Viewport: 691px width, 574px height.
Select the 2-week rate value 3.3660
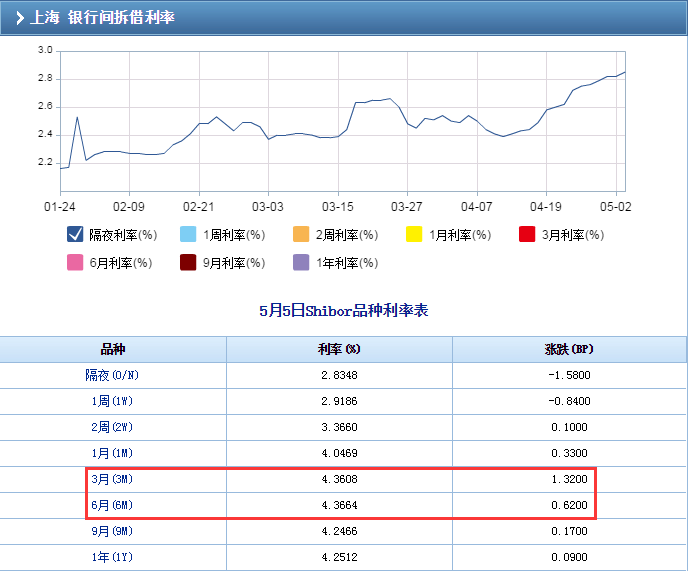[339, 427]
